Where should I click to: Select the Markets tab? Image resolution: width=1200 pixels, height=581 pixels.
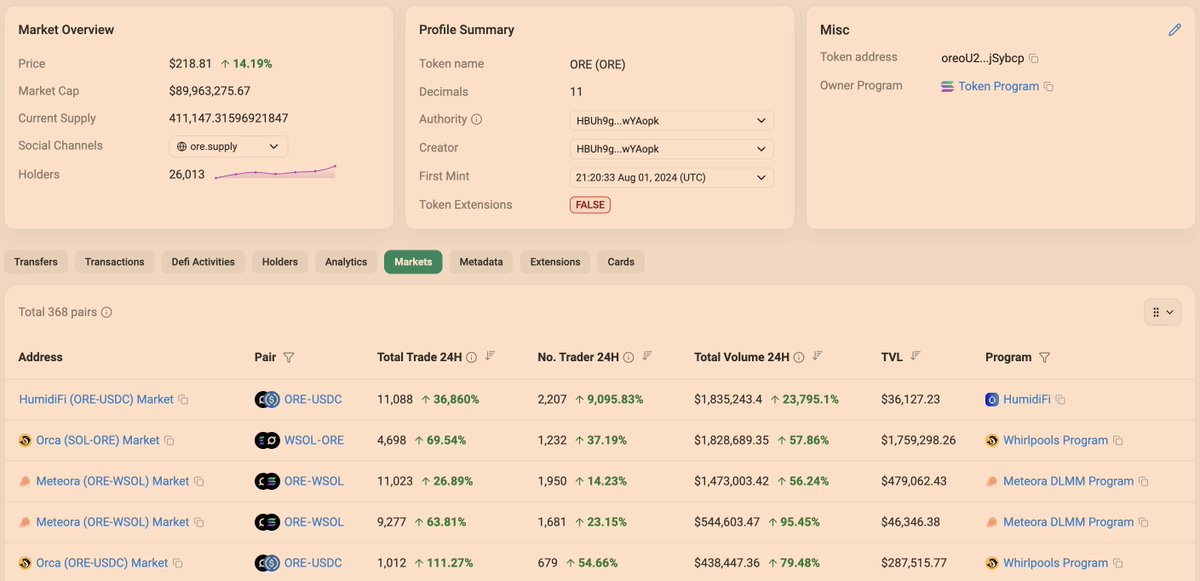tap(413, 262)
